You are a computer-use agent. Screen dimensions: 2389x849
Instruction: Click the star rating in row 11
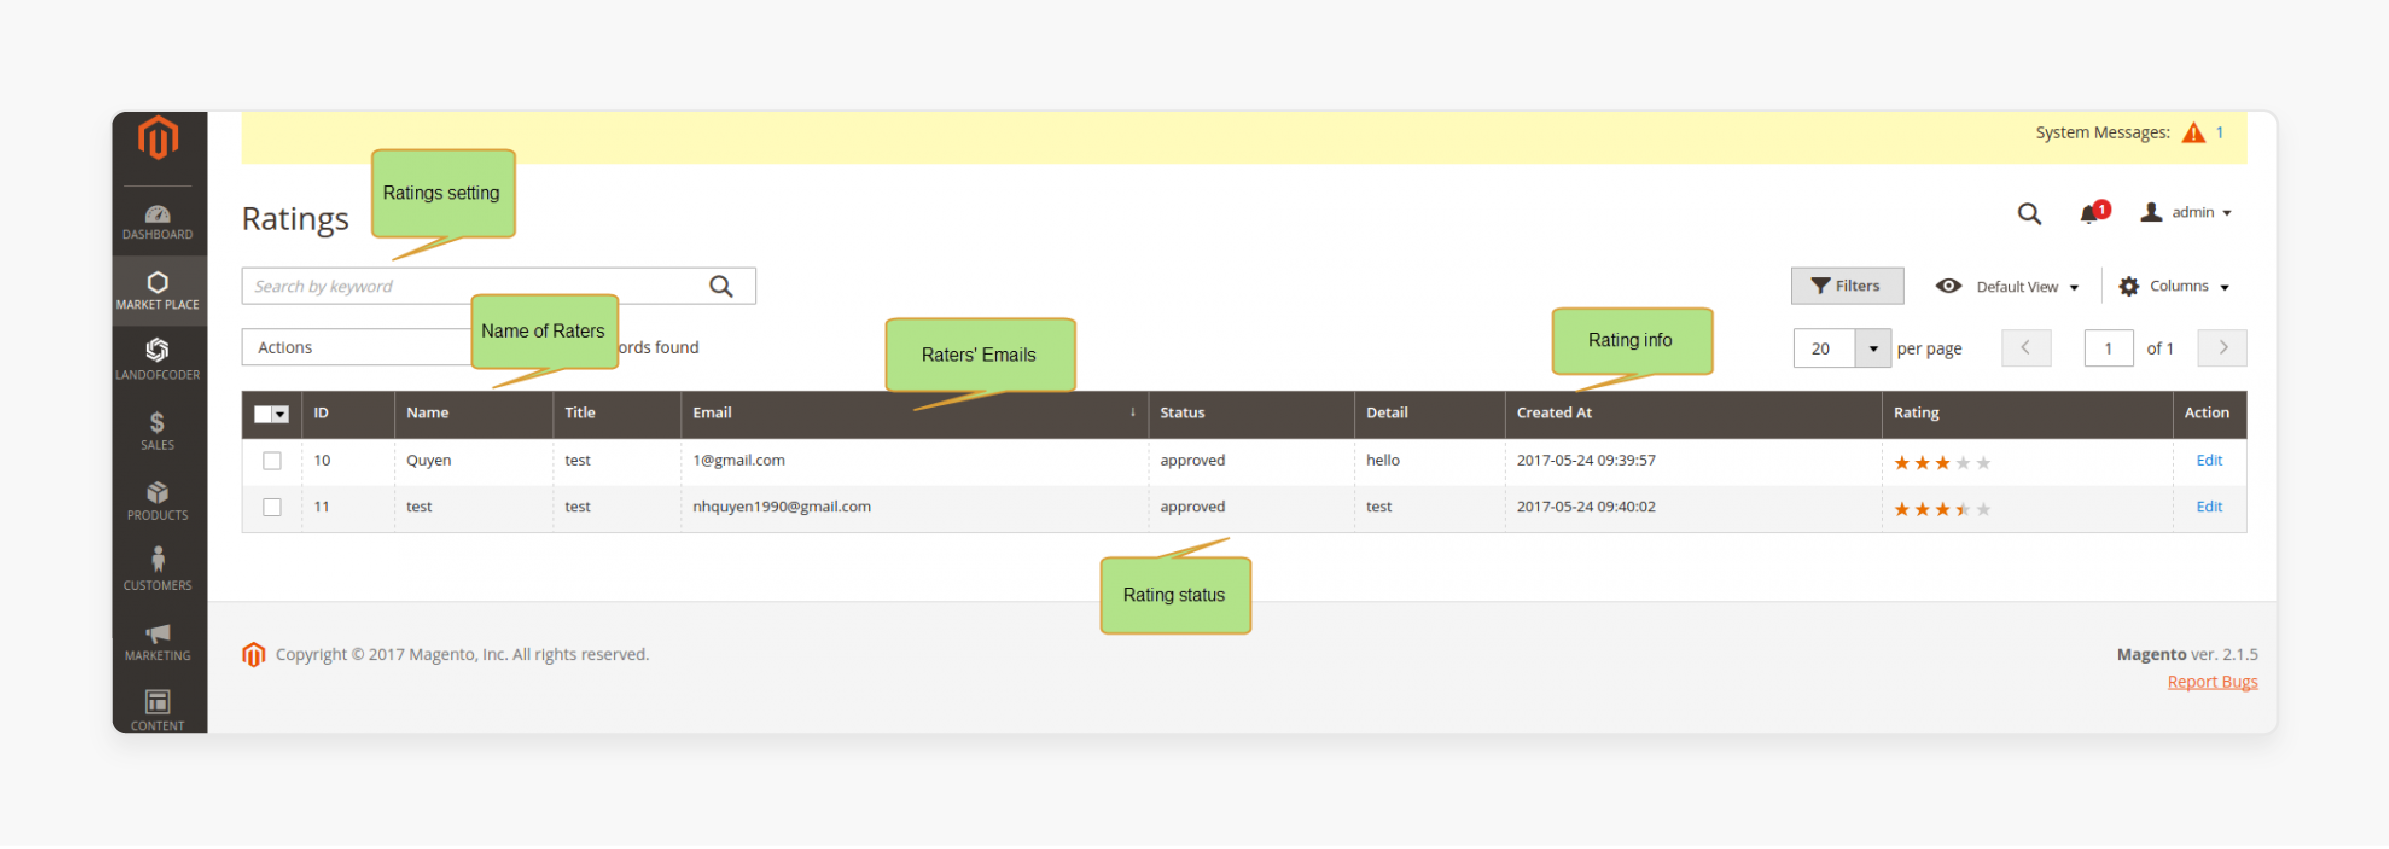[x=1942, y=509]
